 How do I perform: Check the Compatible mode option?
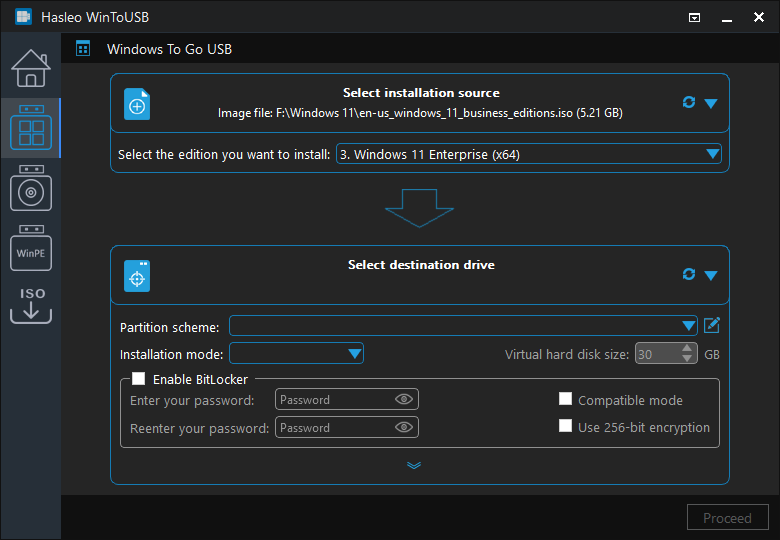[565, 399]
